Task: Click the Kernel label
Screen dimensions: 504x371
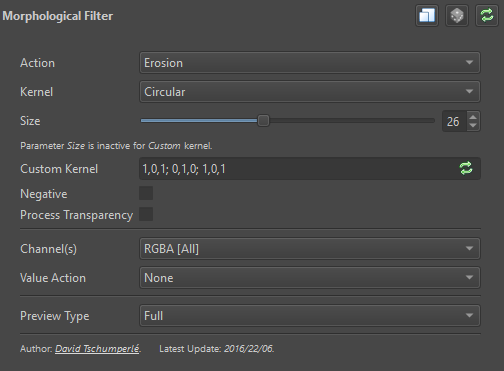Action: click(x=36, y=92)
